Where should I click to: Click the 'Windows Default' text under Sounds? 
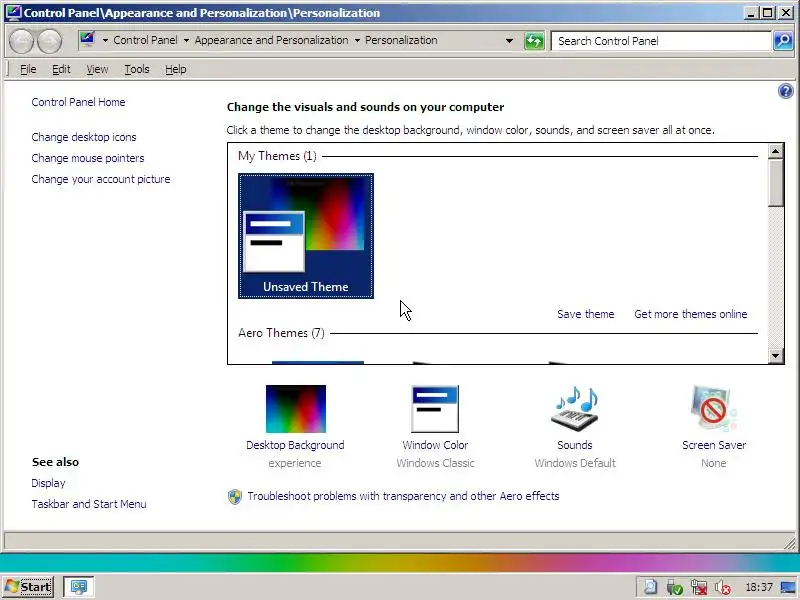575,463
